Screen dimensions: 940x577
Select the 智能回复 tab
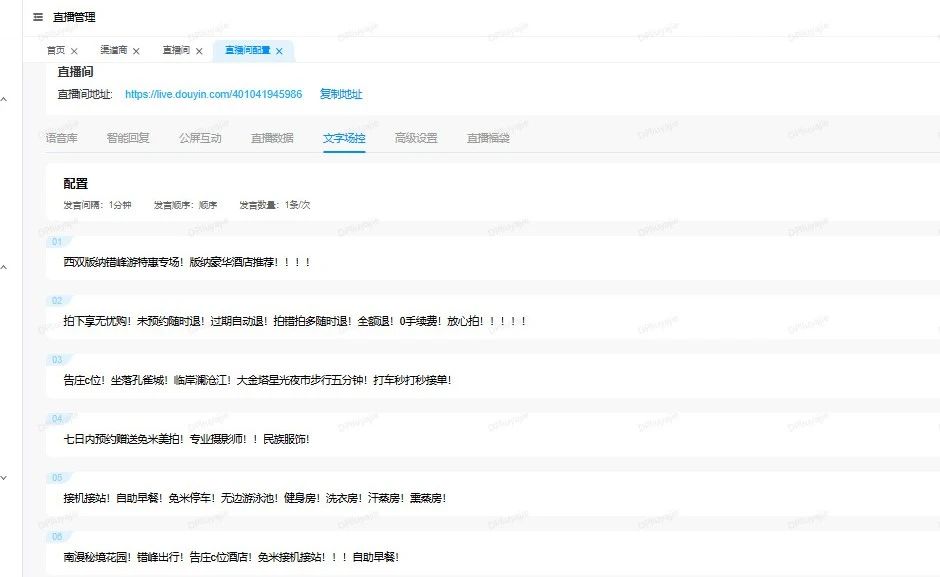[x=128, y=138]
